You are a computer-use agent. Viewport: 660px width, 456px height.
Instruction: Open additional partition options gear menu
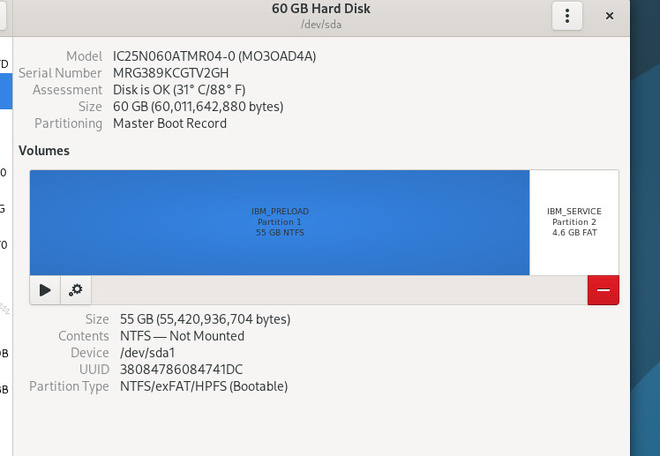click(76, 290)
